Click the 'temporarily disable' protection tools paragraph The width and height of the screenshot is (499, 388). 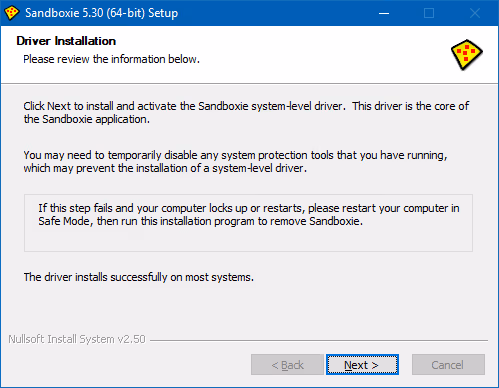[x=235, y=162]
